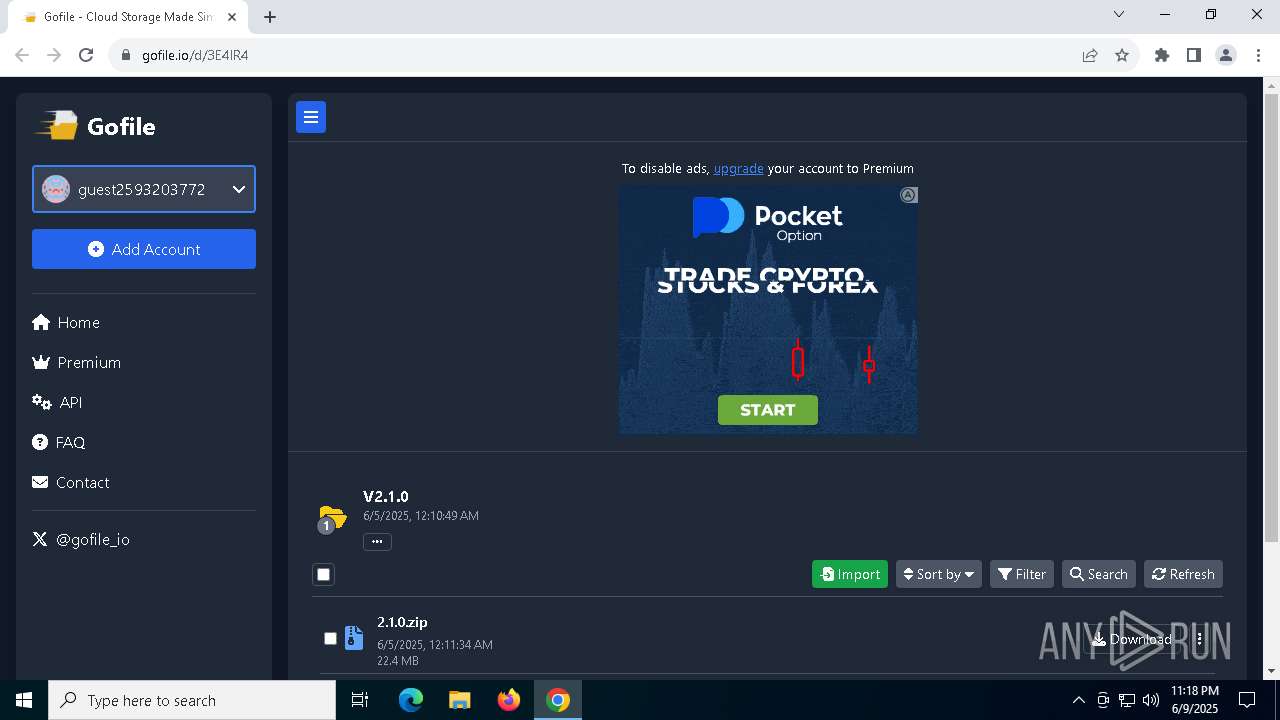Refresh the file list
Image resolution: width=1280 pixels, height=720 pixels.
click(1183, 574)
